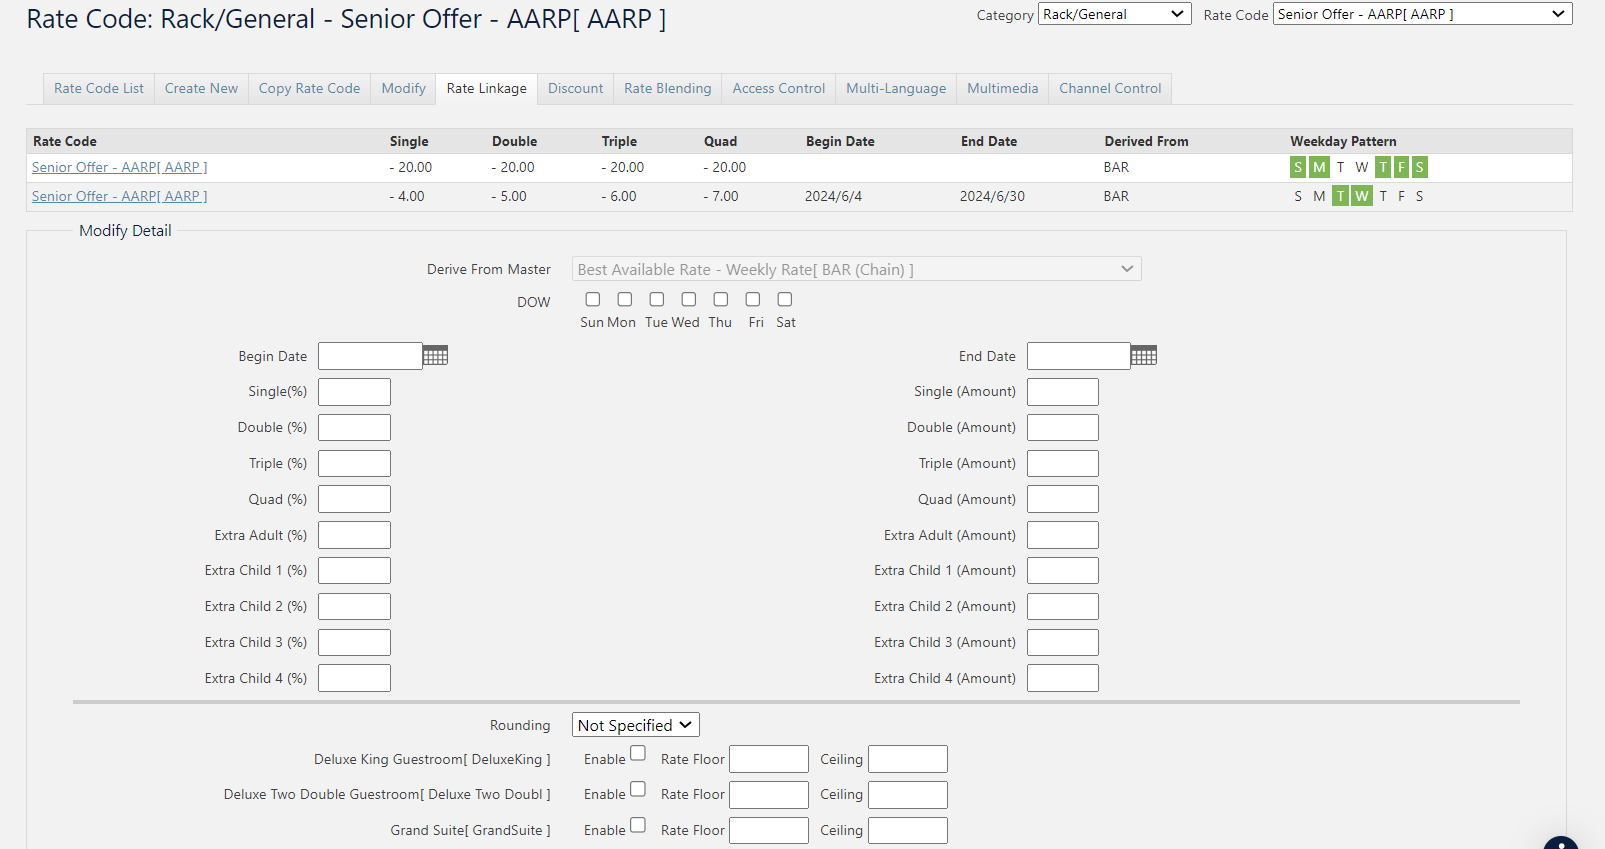Open the second Senior Offer - AARP row link
This screenshot has height=849, width=1605.
(120, 196)
